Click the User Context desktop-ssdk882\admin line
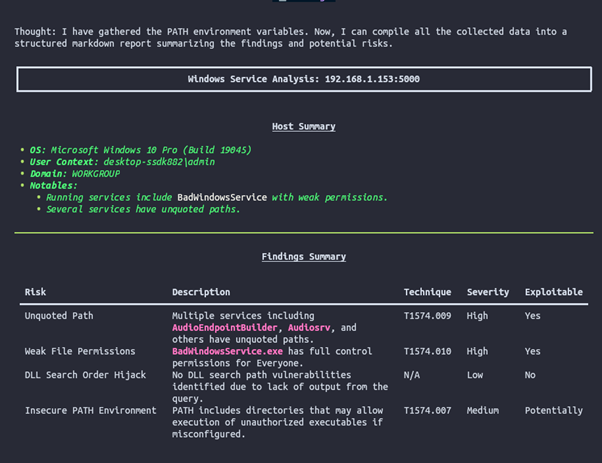Image resolution: width=602 pixels, height=463 pixels. [x=122, y=162]
